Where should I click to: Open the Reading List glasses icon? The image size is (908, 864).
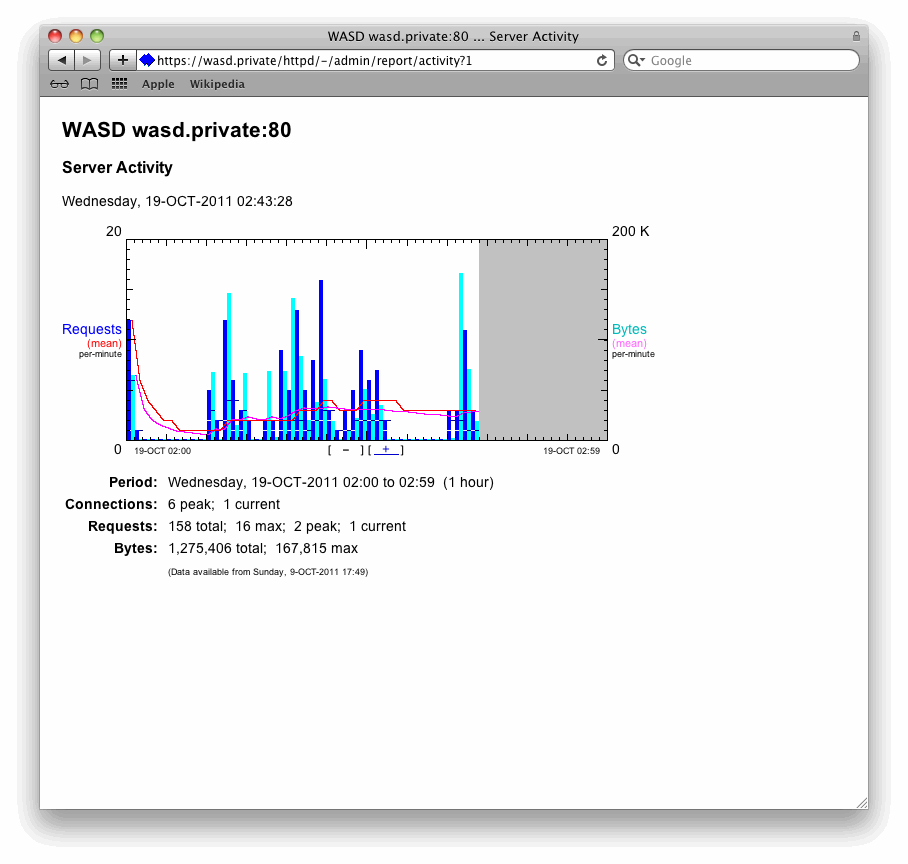coord(60,84)
